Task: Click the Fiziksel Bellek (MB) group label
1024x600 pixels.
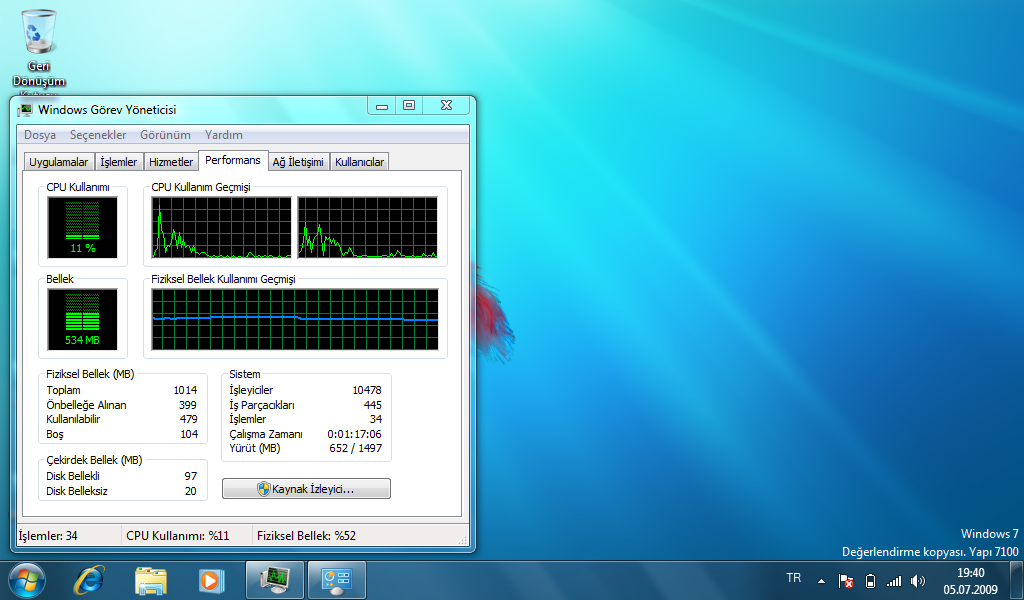Action: [x=90, y=374]
